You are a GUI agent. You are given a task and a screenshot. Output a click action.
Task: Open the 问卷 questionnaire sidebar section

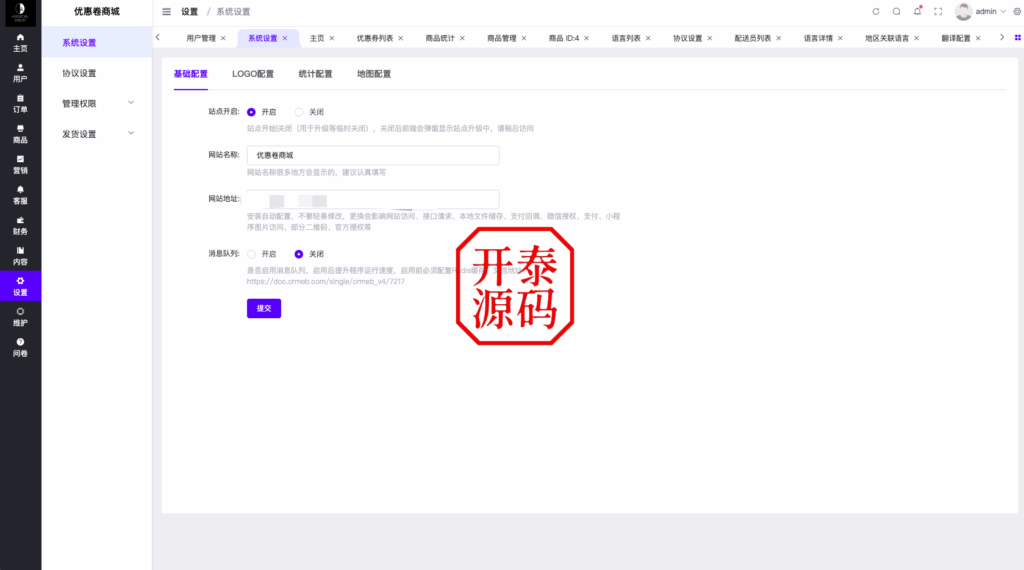20,347
